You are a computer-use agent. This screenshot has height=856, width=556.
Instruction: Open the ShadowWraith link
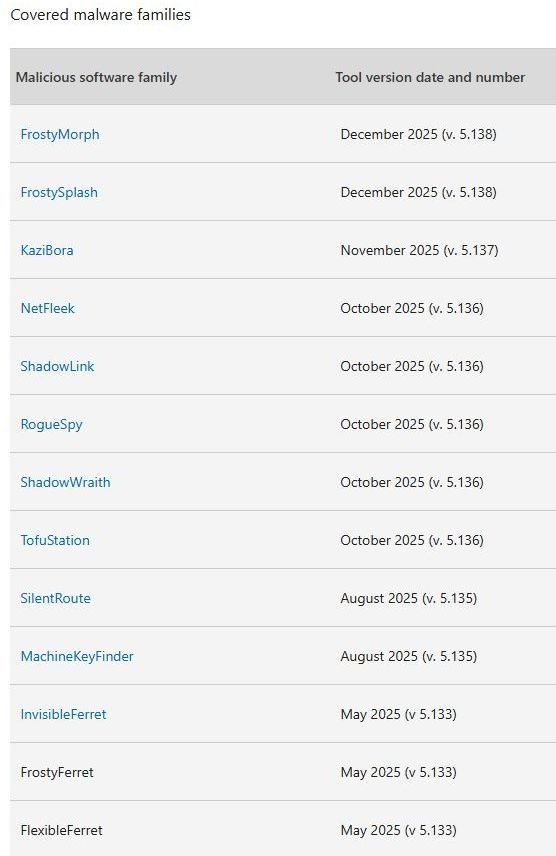(66, 482)
